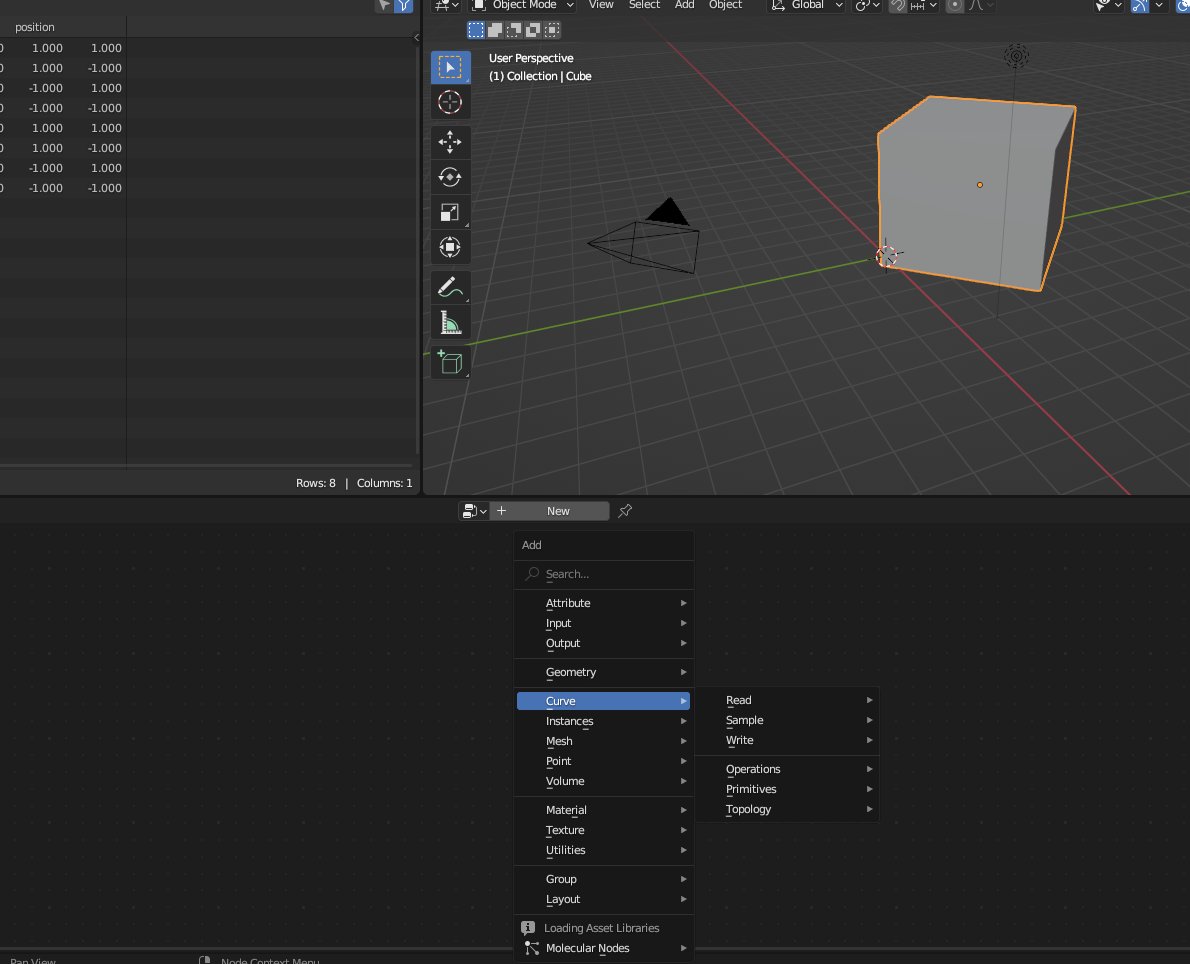This screenshot has height=964, width=1190.
Task: Activate the 3D Cursor tool
Action: (450, 102)
